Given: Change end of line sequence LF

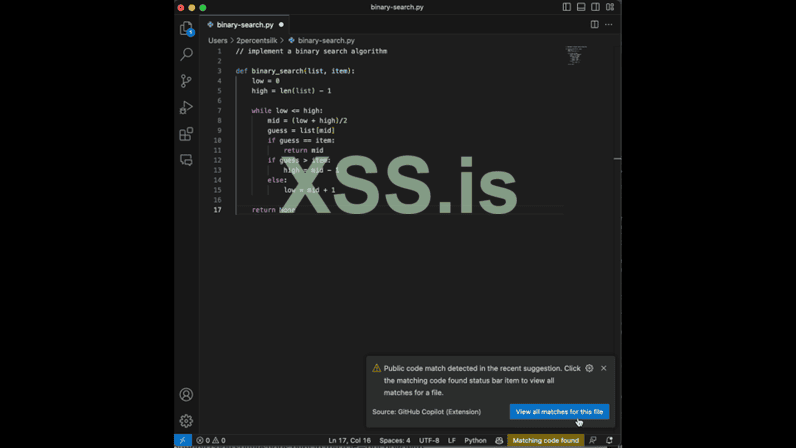Looking at the screenshot, I should (x=452, y=440).
